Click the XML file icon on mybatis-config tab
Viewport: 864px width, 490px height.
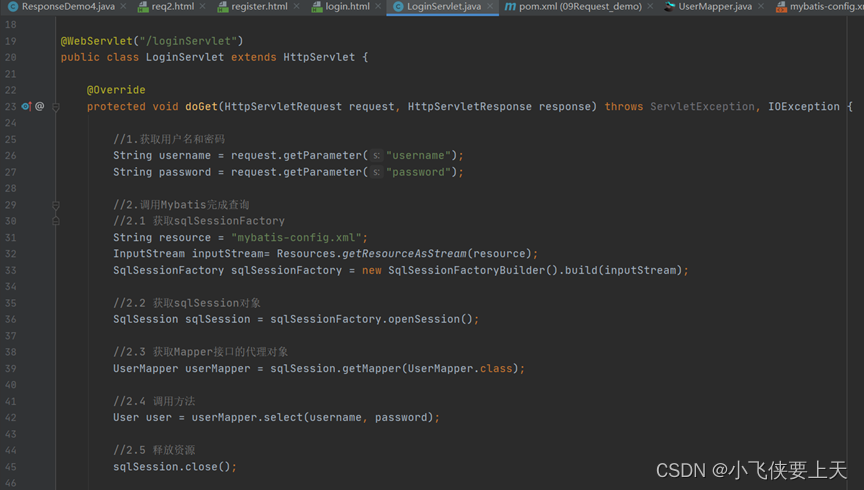(781, 7)
